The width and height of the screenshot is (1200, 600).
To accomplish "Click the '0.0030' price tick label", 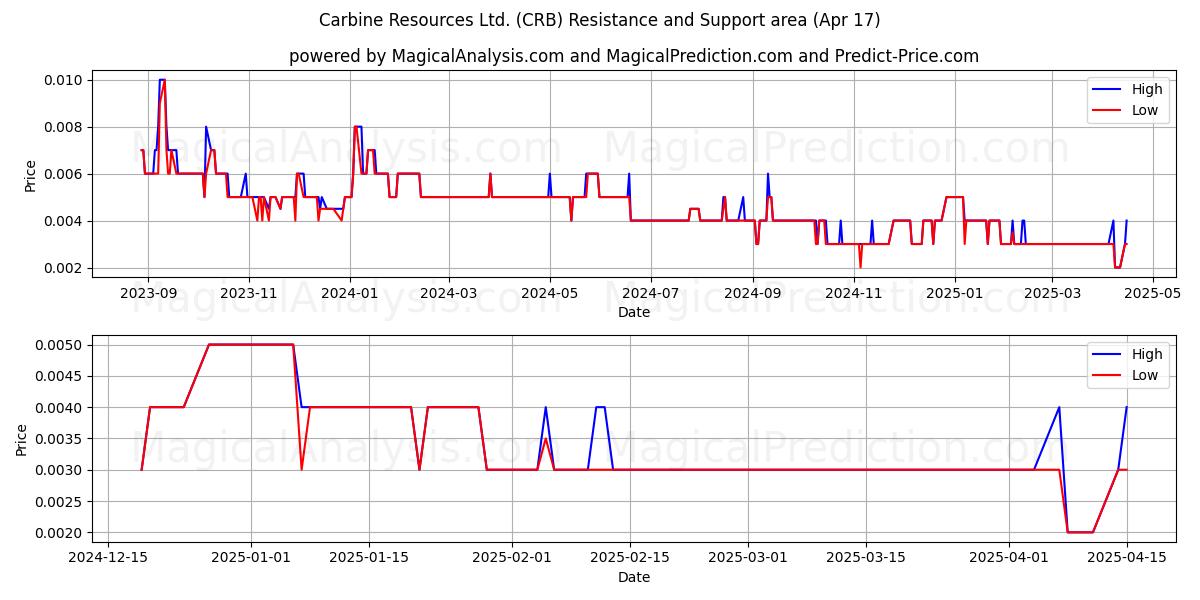I will tap(60, 470).
